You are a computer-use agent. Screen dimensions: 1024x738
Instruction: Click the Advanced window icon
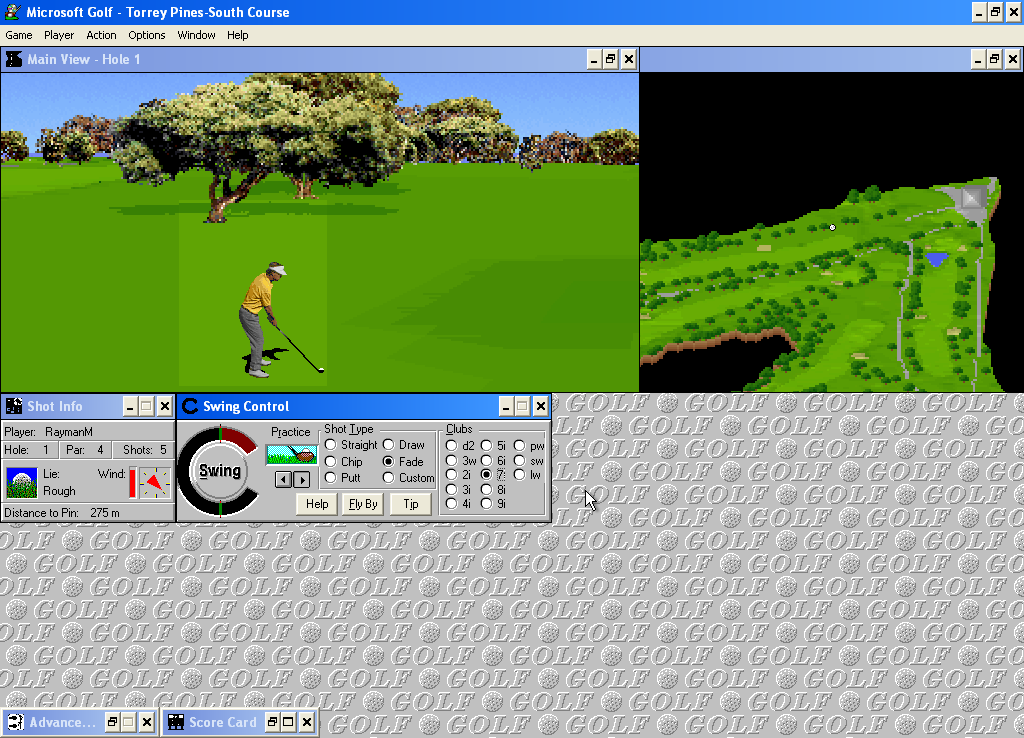[x=15, y=722]
